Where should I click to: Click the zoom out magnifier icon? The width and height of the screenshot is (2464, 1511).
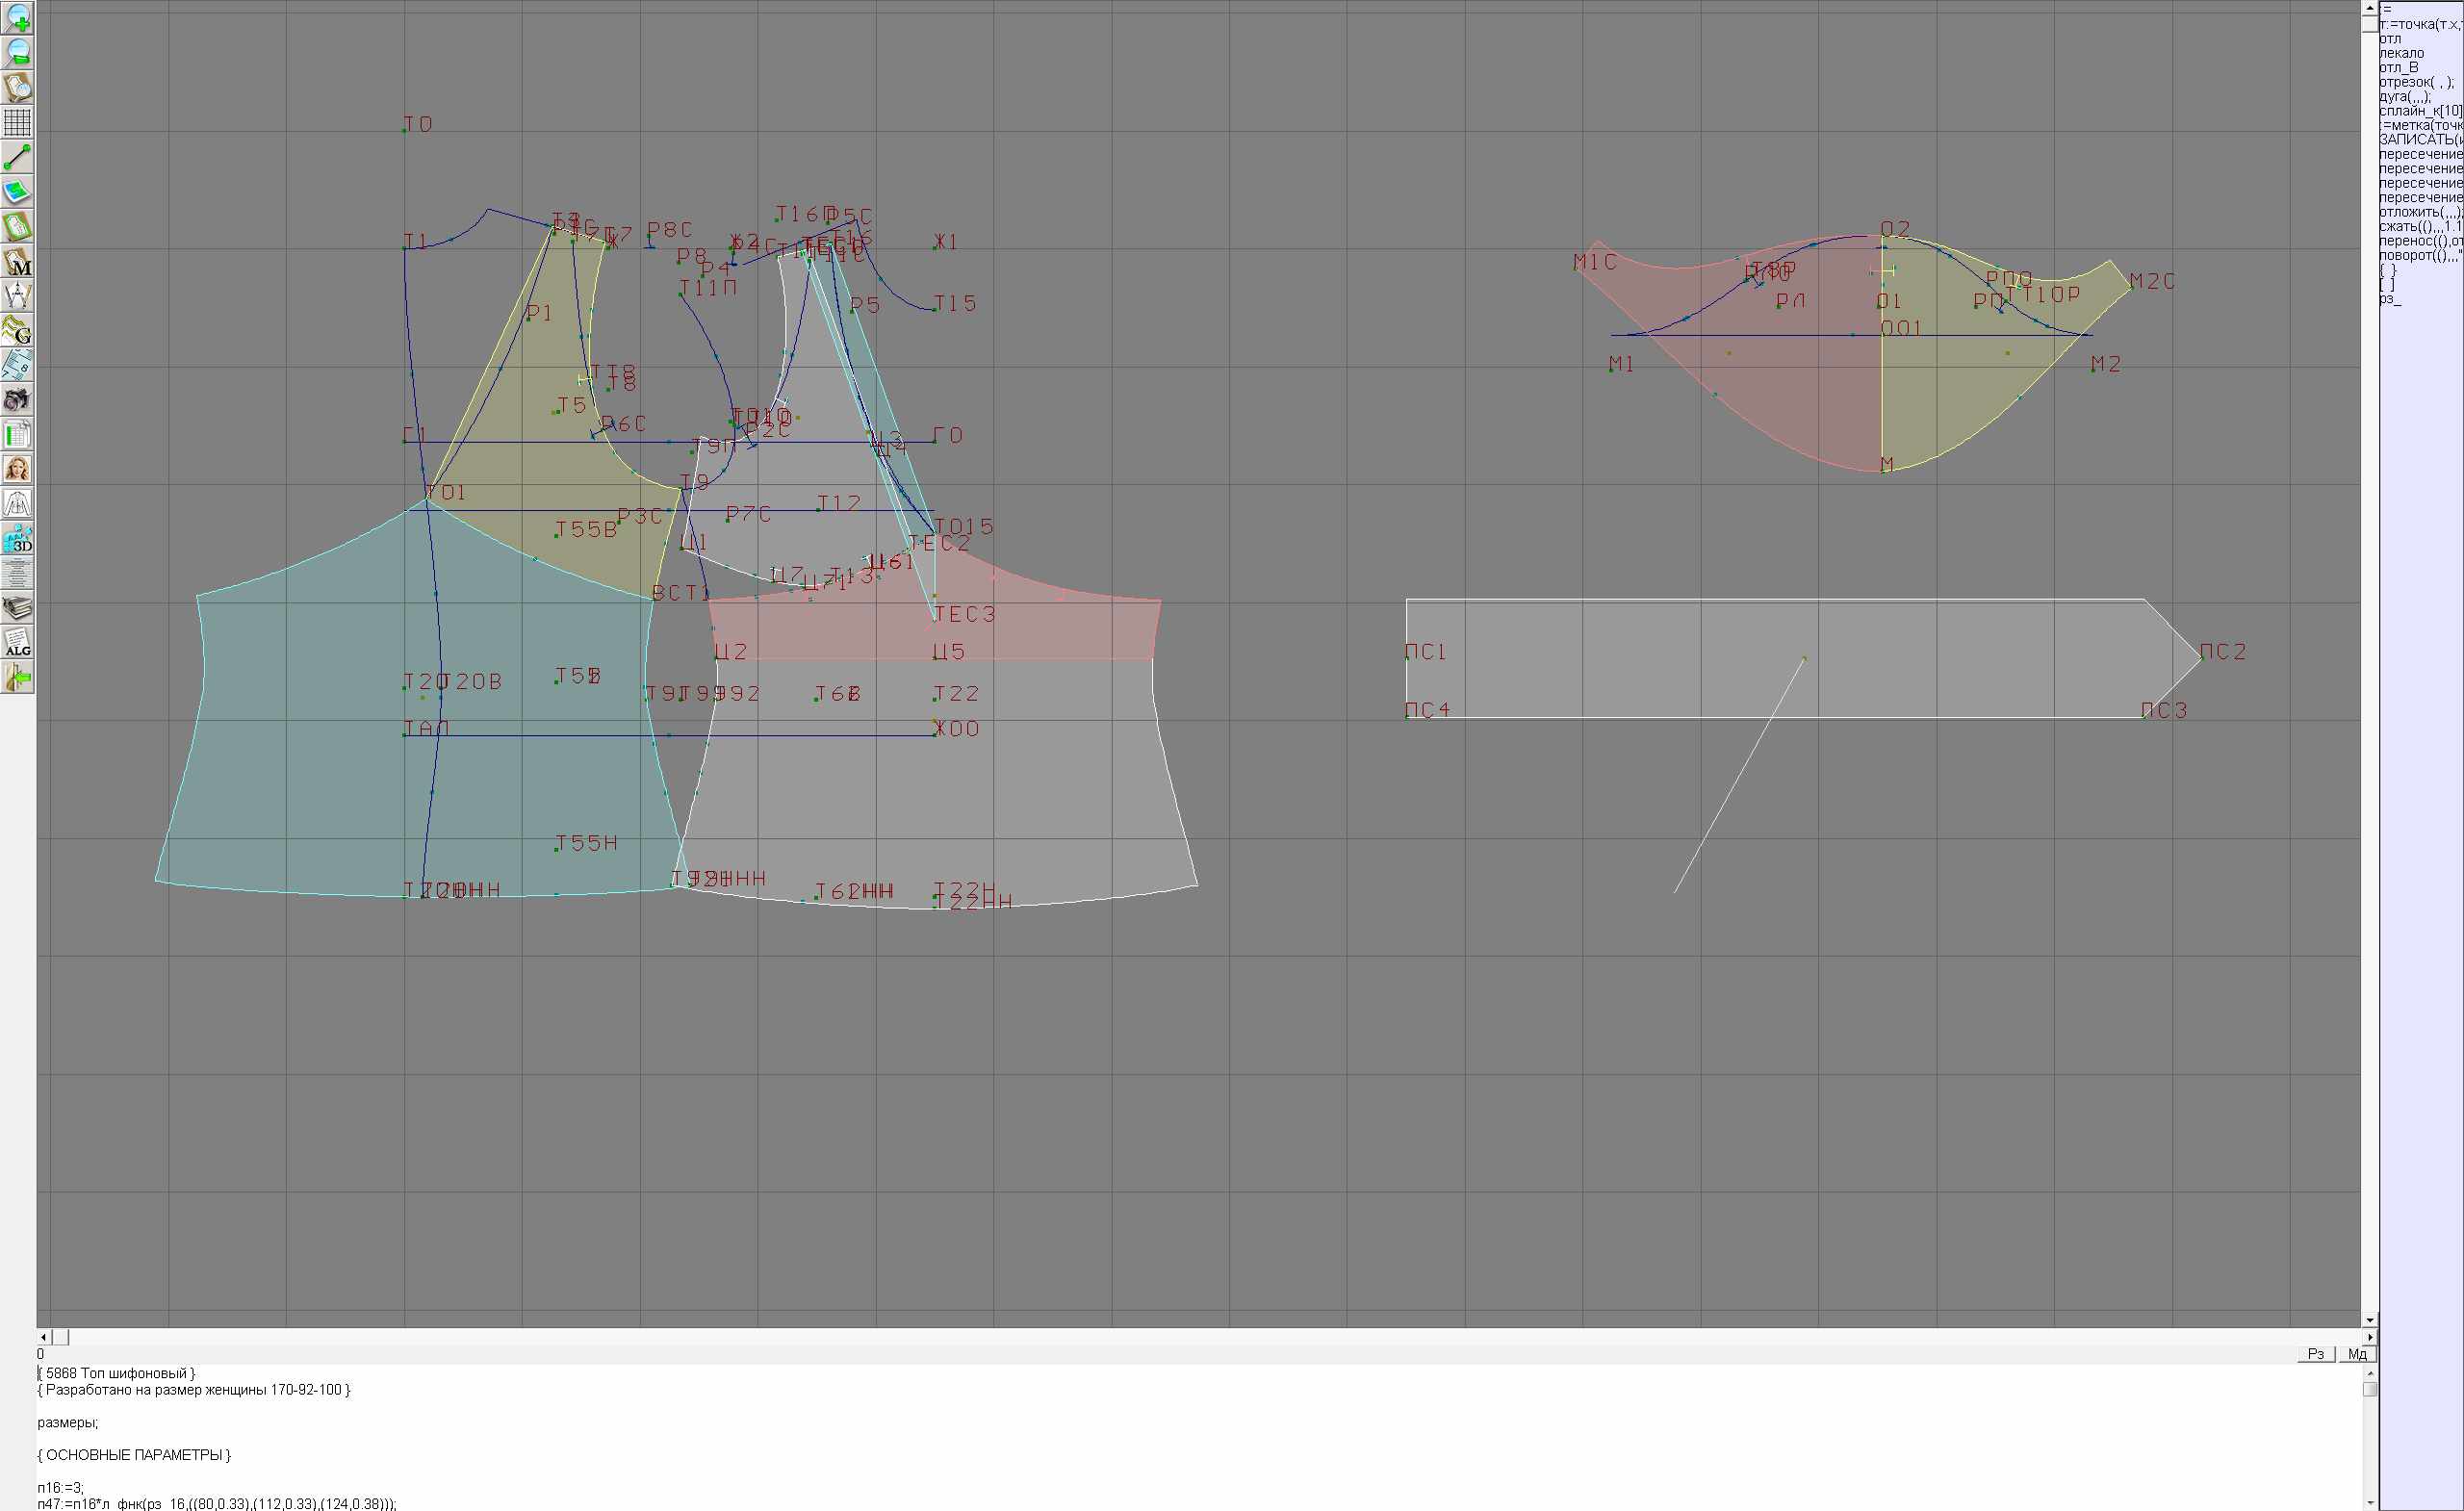click(17, 52)
